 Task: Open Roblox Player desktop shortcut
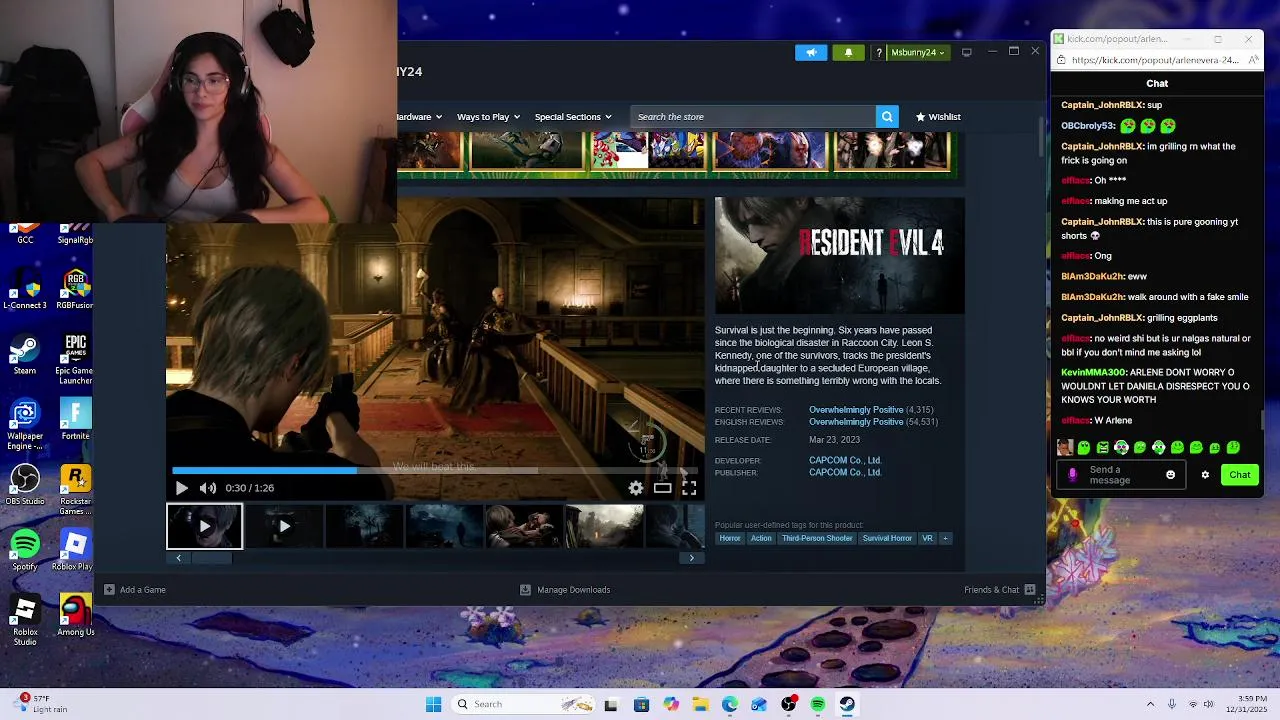75,551
